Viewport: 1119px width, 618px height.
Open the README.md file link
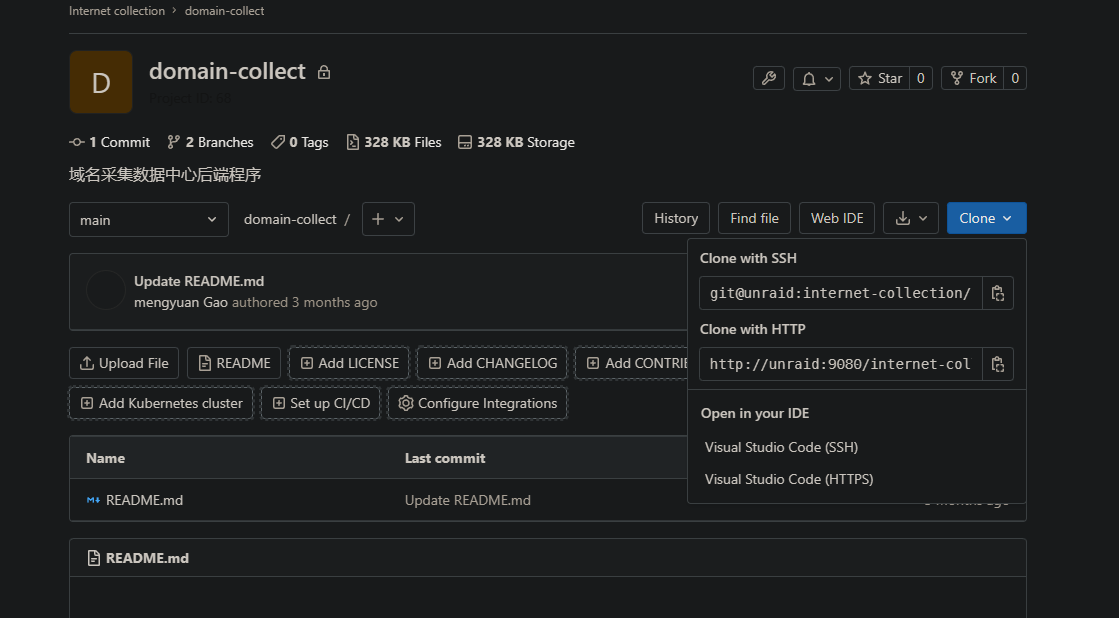(144, 500)
